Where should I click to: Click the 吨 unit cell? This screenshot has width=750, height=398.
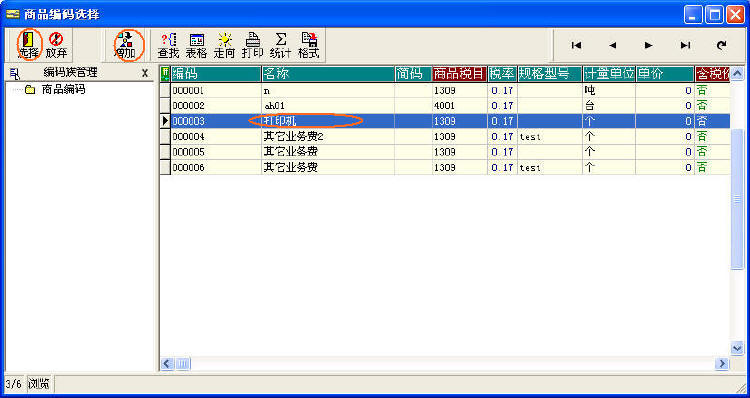[609, 90]
